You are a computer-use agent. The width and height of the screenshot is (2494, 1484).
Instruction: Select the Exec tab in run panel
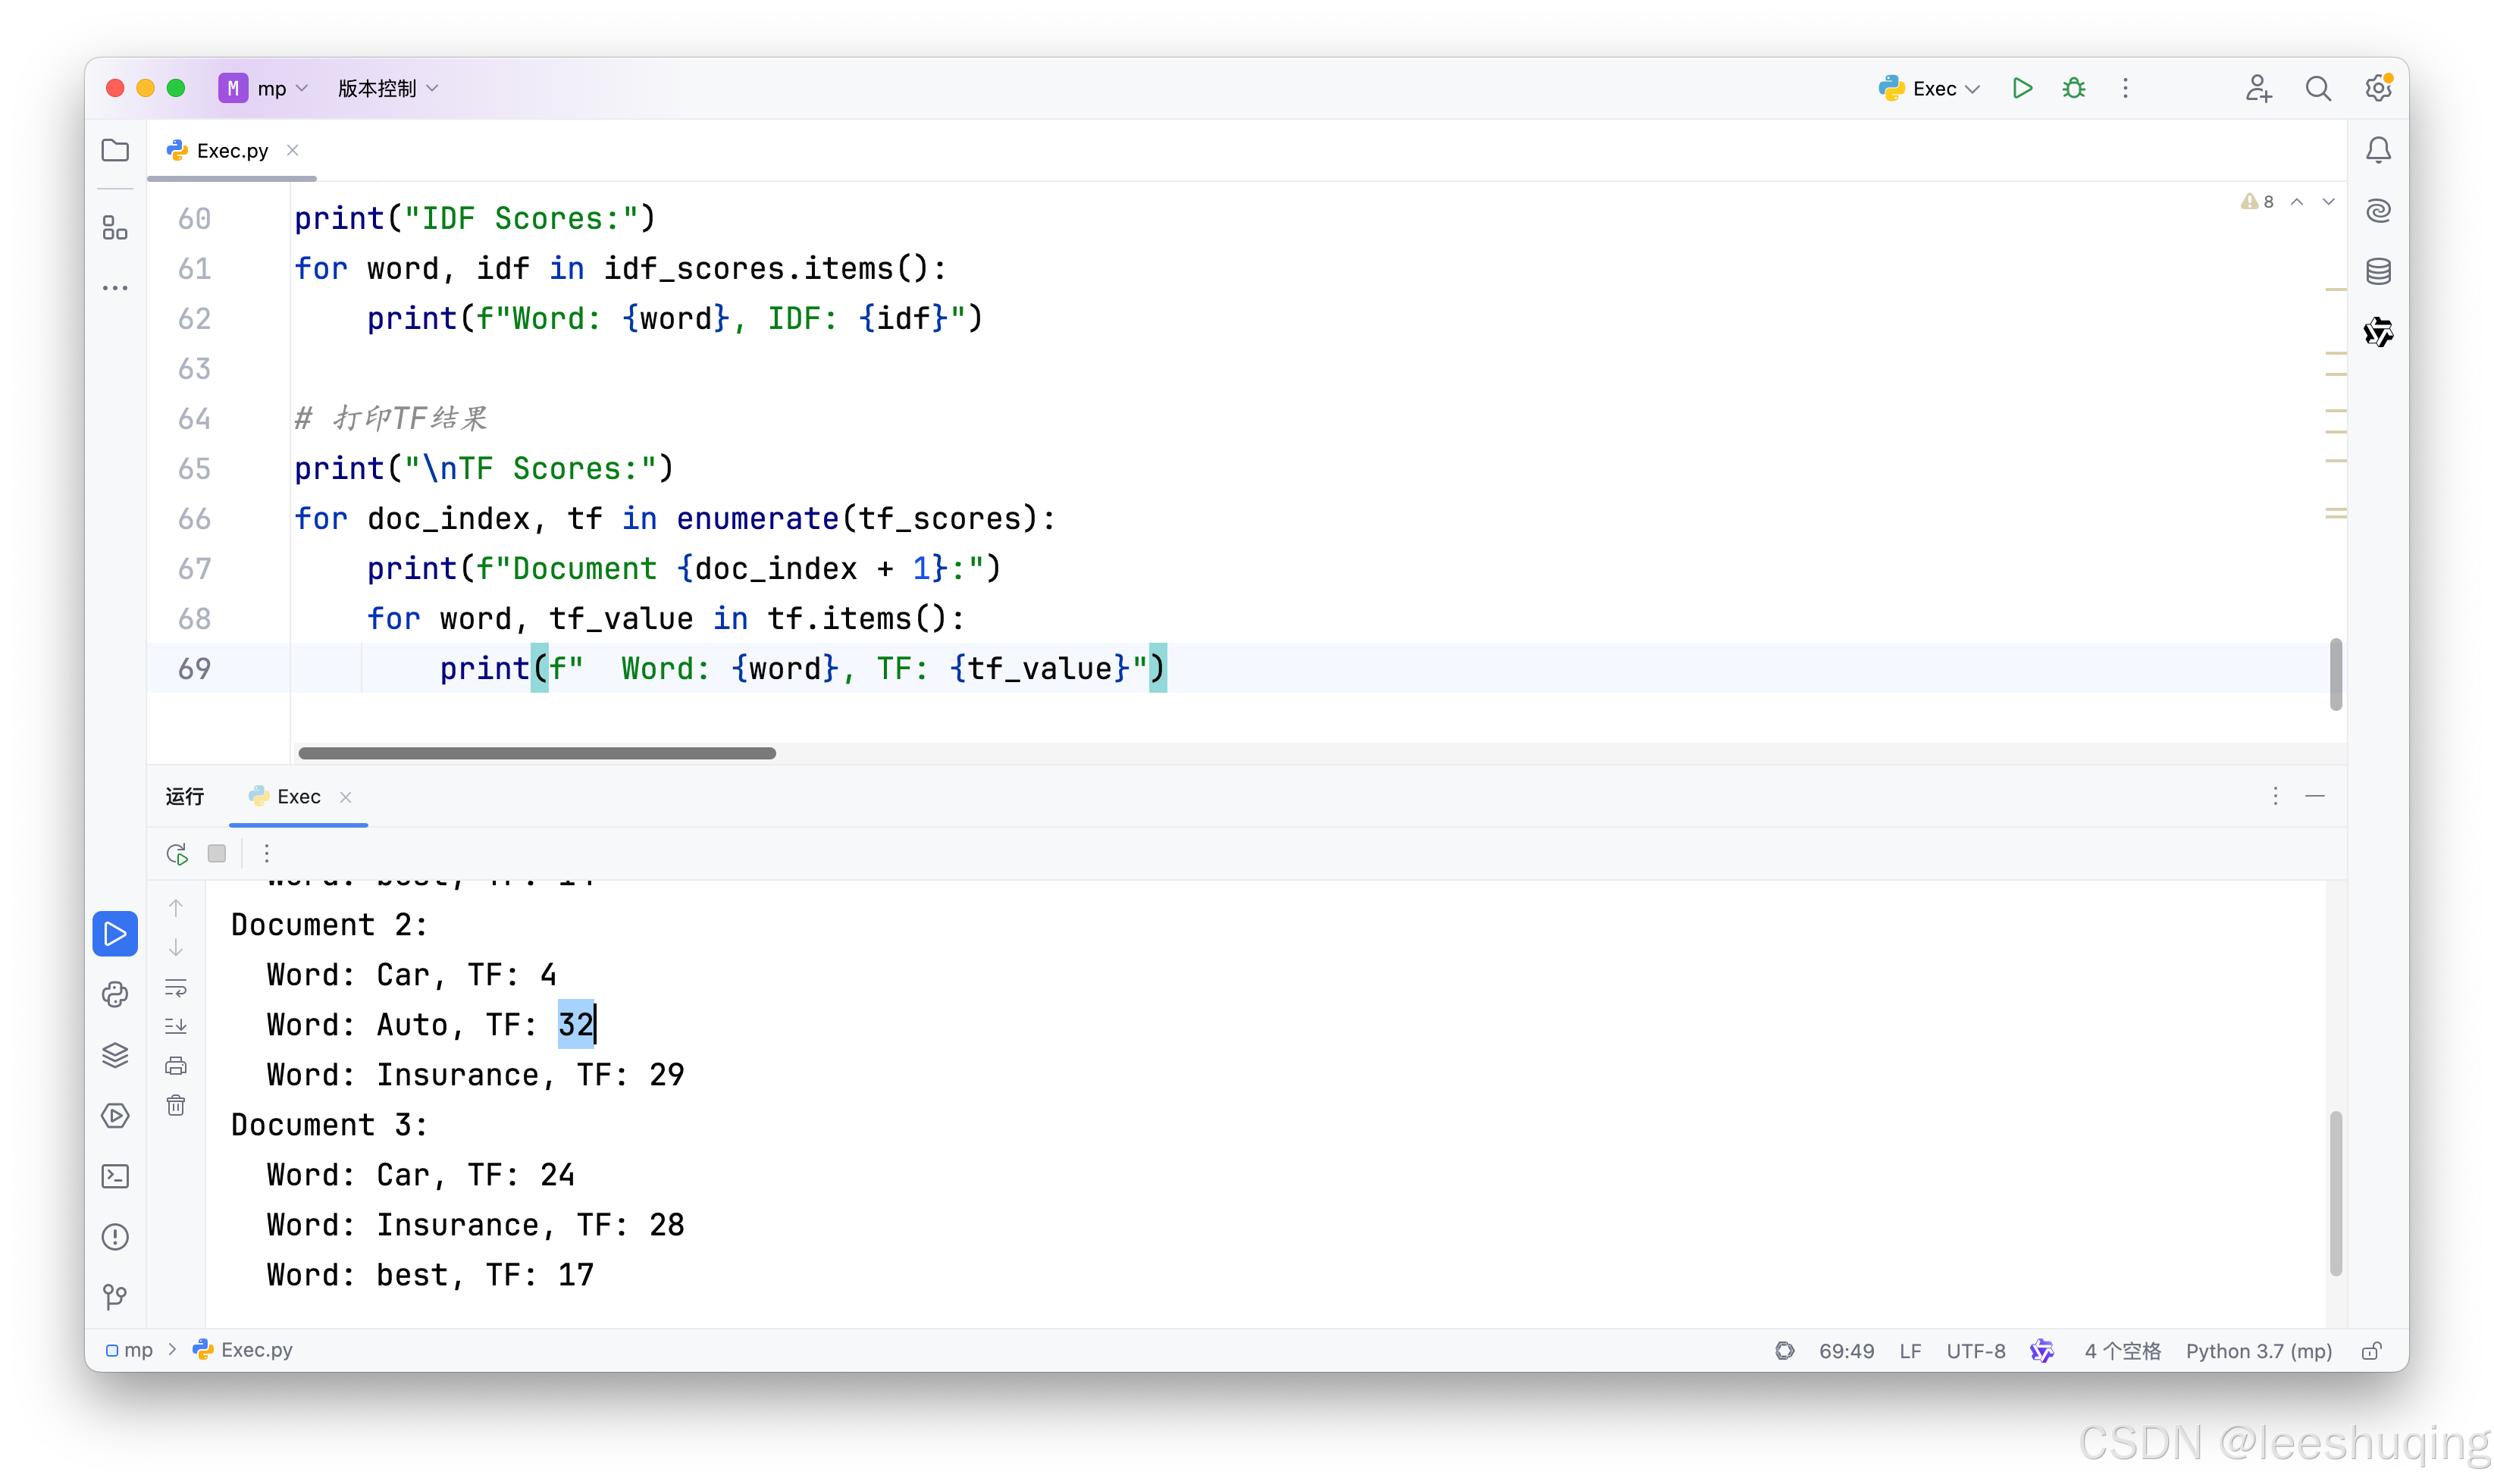298,797
